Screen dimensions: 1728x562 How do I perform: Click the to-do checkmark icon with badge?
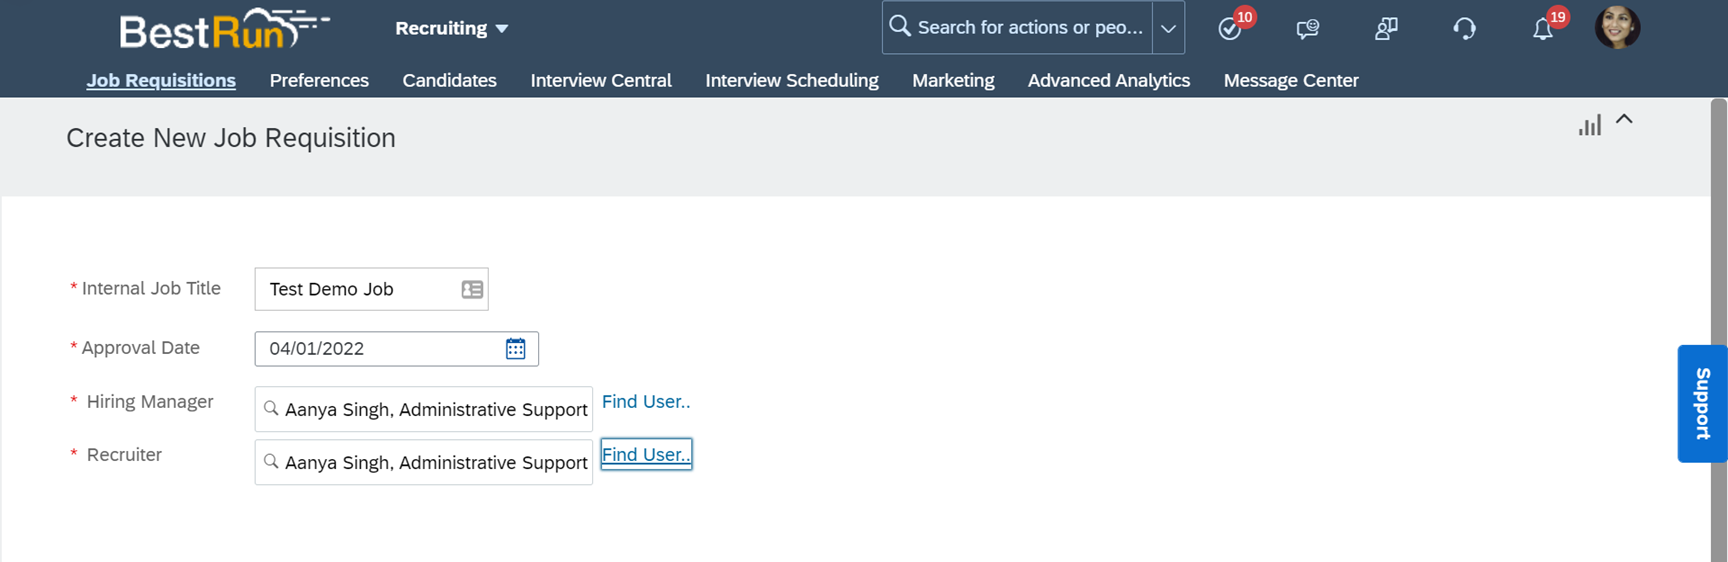(1230, 29)
